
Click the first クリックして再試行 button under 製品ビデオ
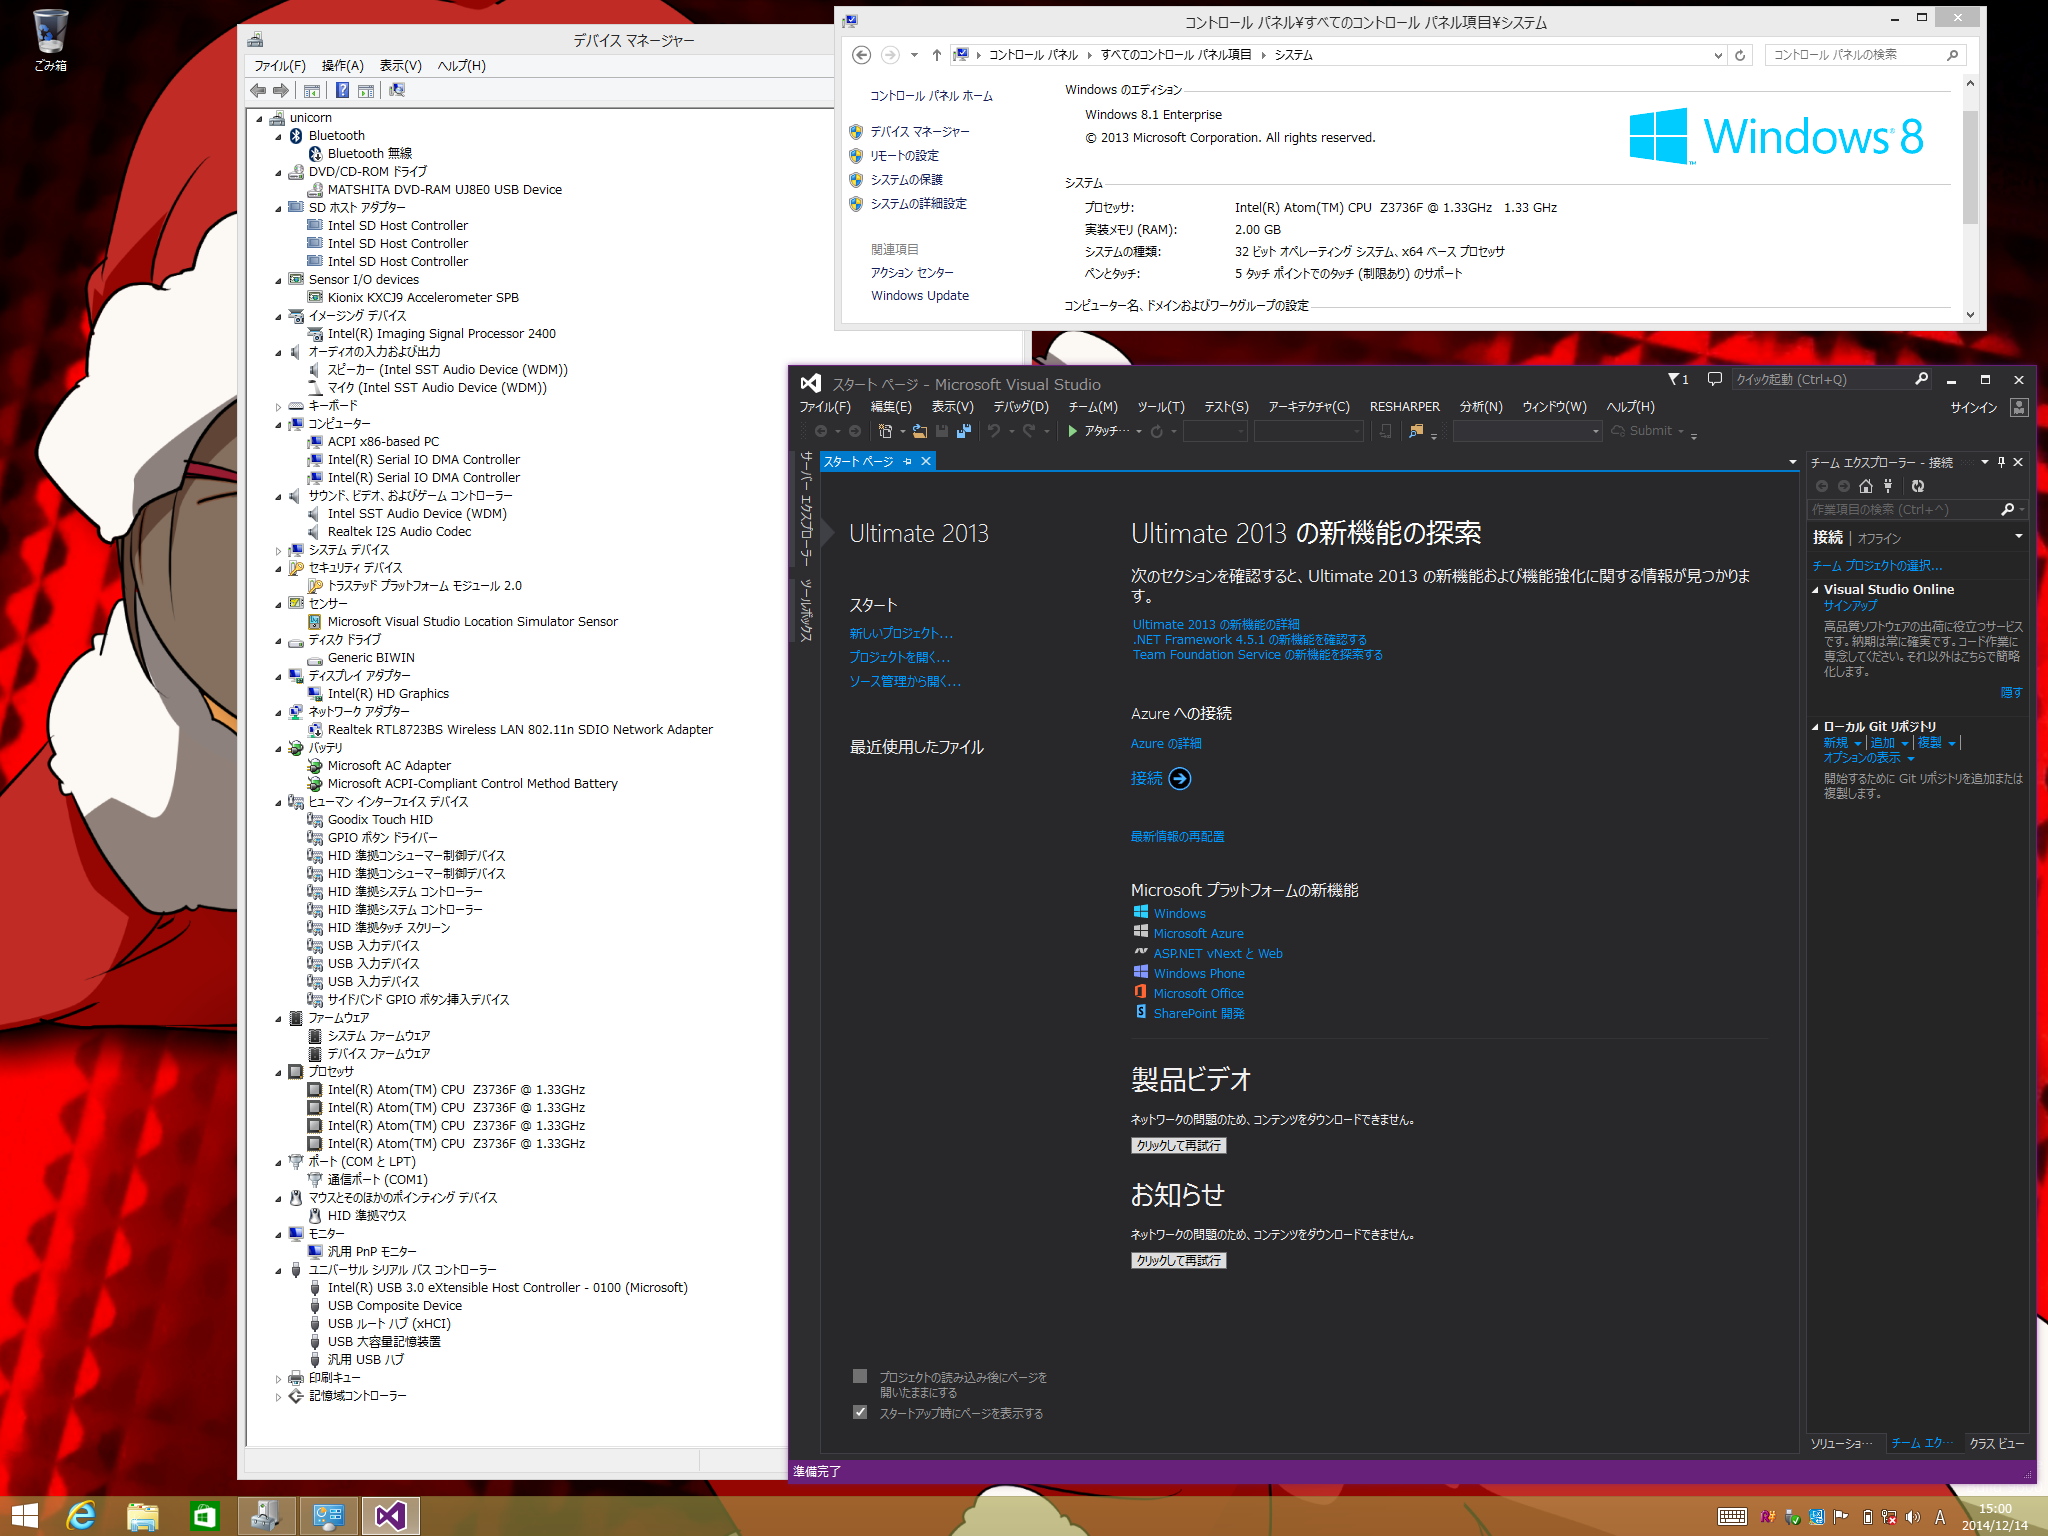(1178, 1145)
